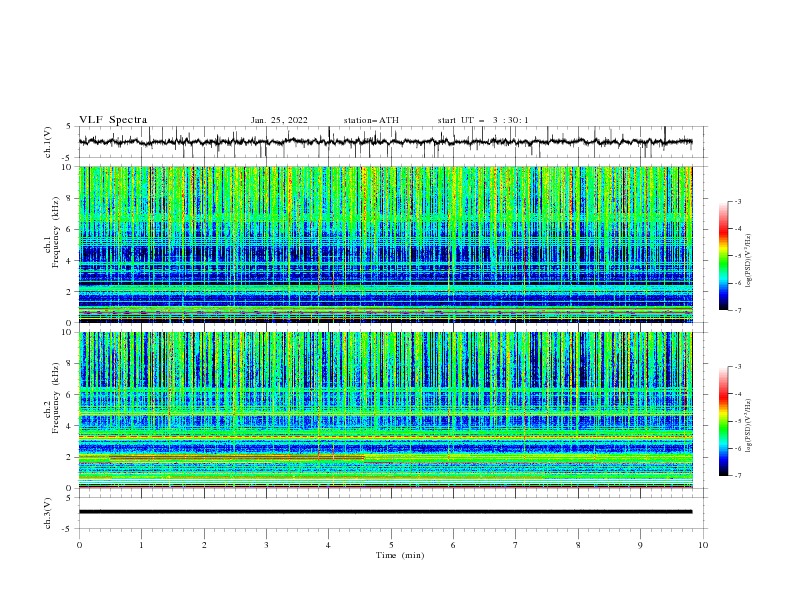Screen dimensions: 792x612
Task: Click the '3' tick on the time axis
Action: pos(266,545)
